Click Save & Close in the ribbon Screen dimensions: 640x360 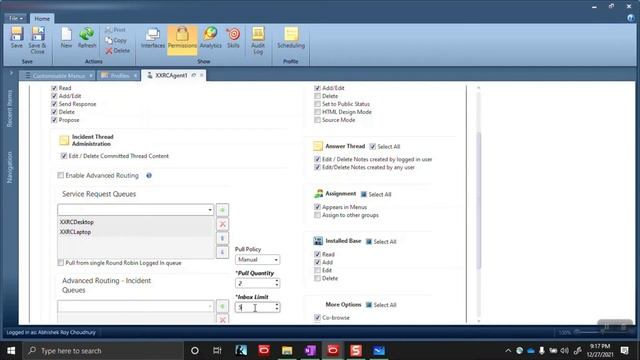click(37, 40)
